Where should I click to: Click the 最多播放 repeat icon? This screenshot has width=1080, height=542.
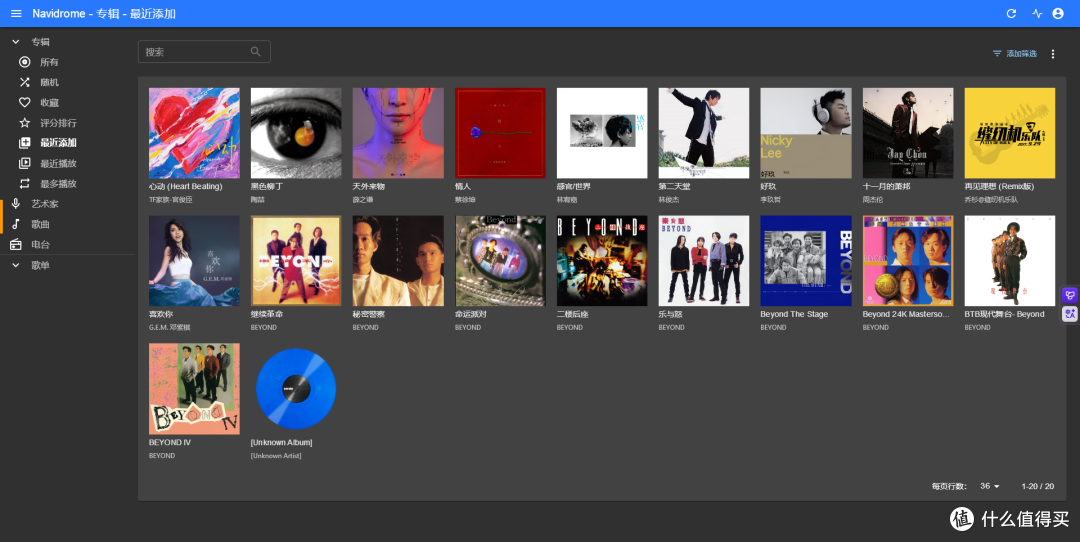[25, 184]
